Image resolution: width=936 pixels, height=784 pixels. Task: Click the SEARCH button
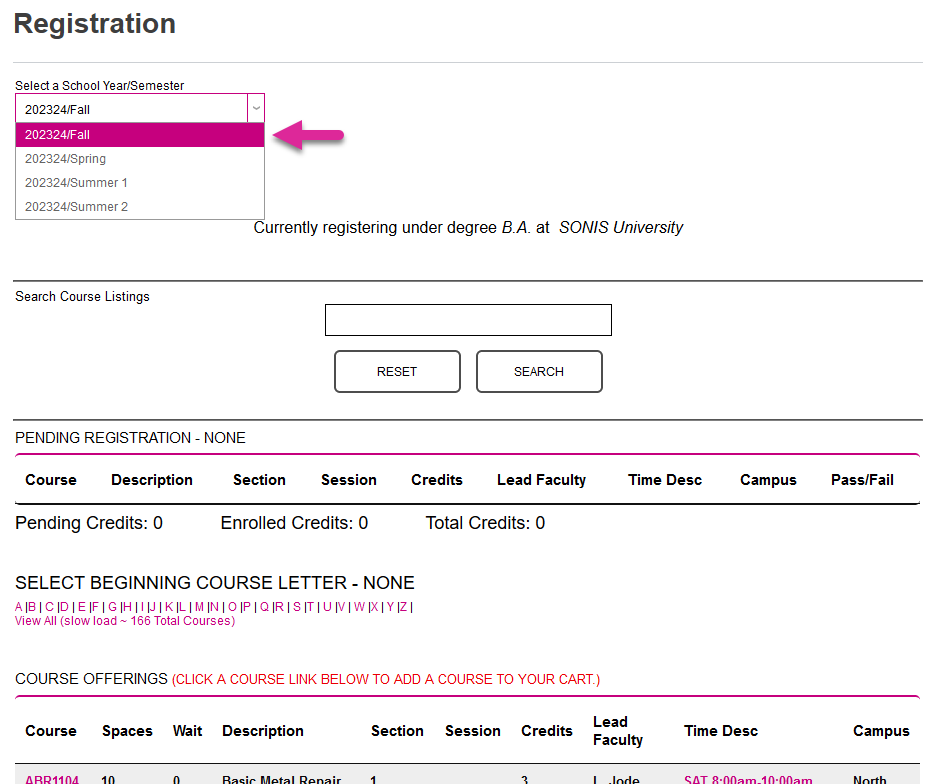click(x=539, y=371)
